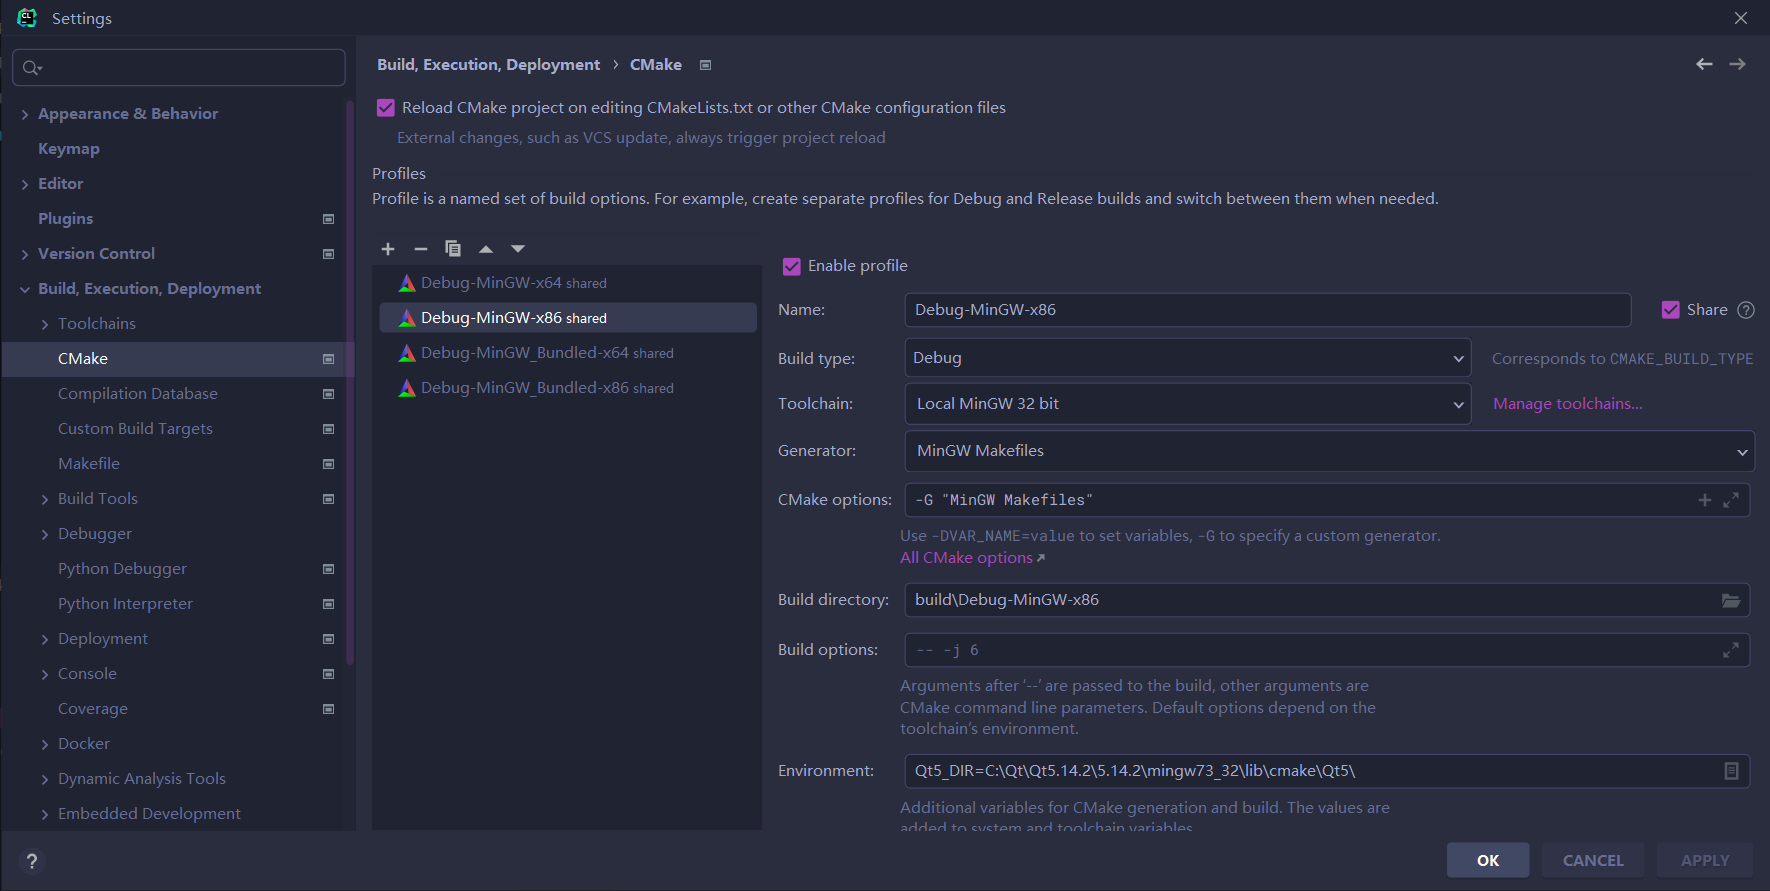Click the APPLY button

1705,860
